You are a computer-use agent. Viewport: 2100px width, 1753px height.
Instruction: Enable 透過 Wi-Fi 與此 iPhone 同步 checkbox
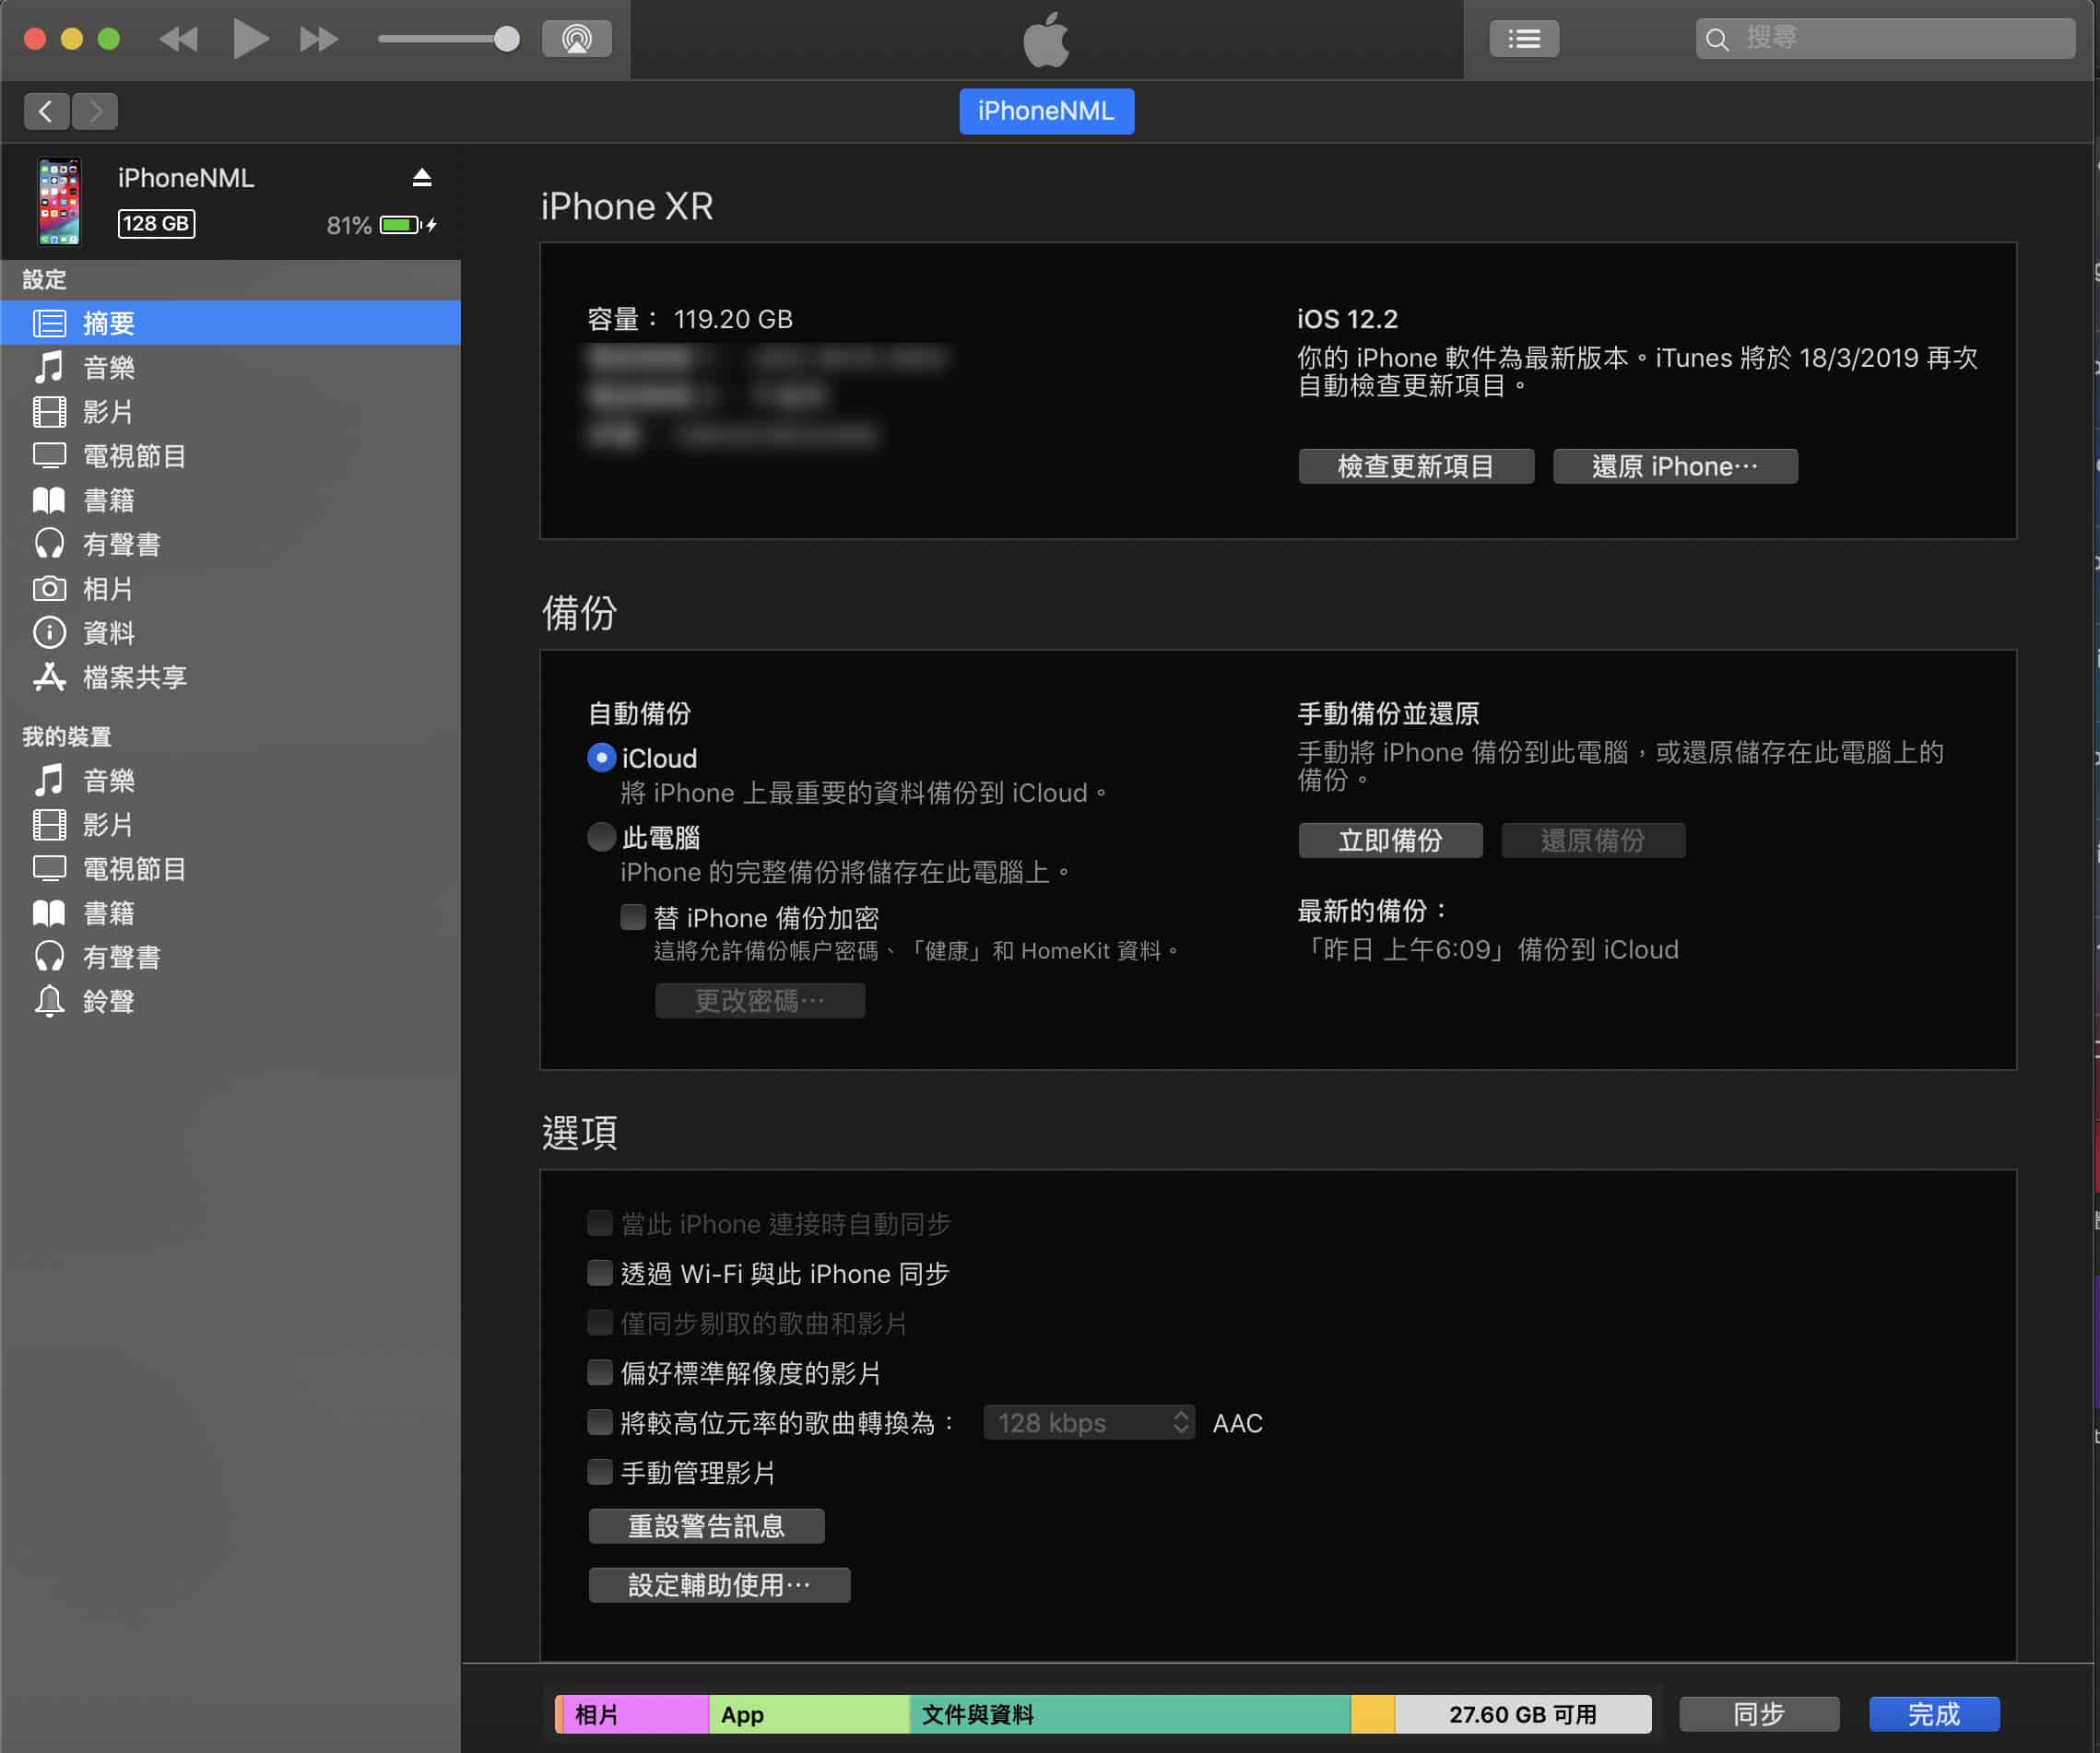coord(600,1273)
